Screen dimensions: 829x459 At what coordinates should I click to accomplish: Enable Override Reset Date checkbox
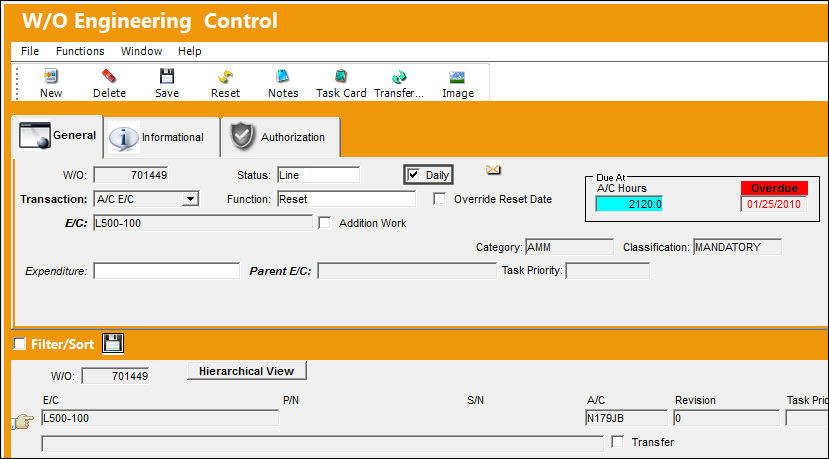click(439, 199)
